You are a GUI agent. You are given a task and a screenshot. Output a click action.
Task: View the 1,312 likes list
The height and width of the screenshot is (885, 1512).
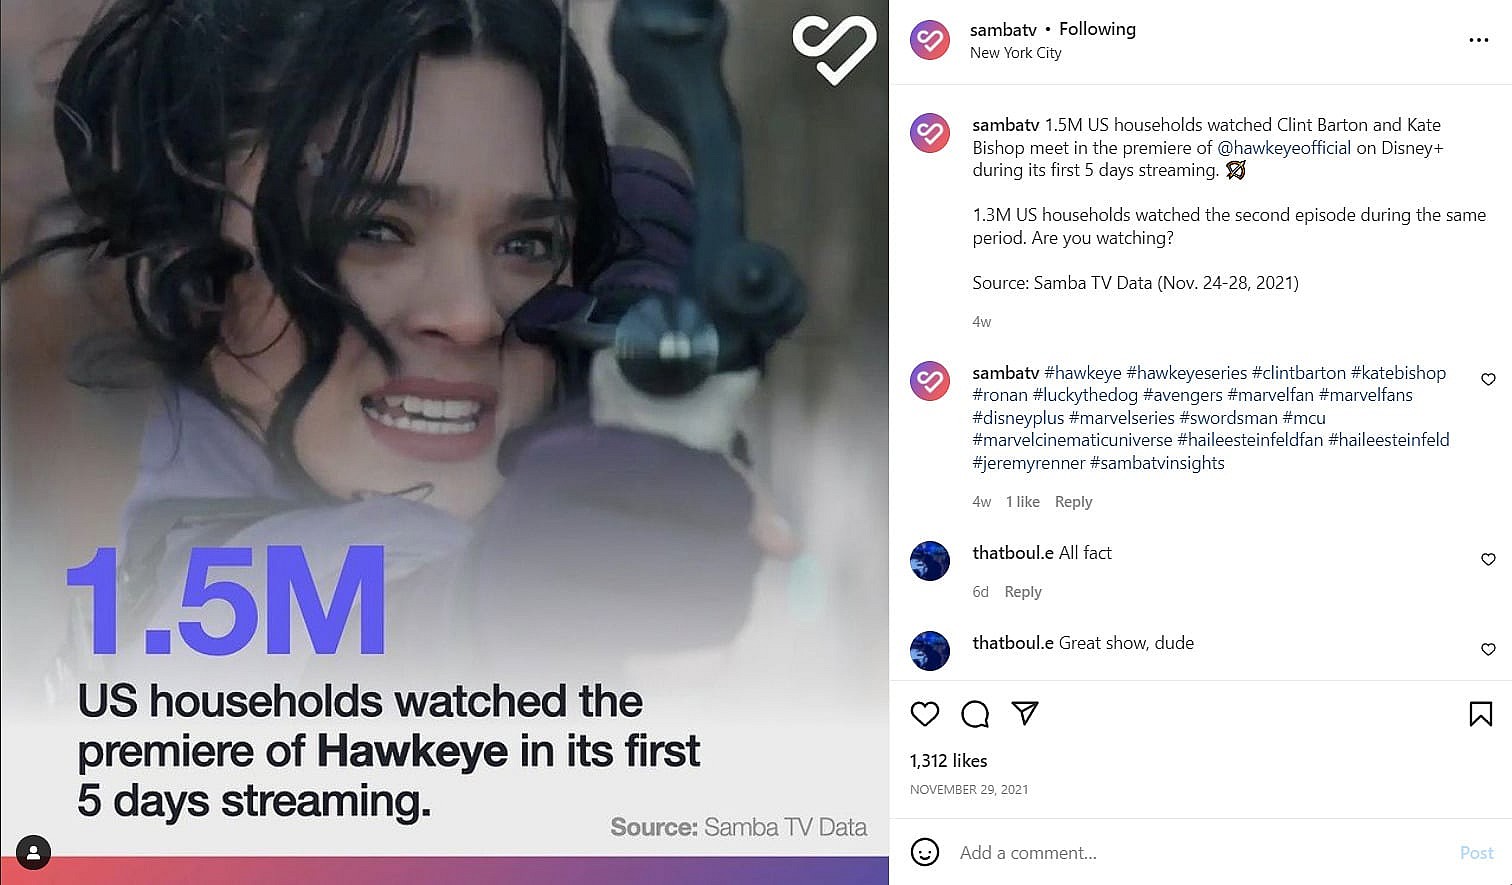(x=948, y=761)
